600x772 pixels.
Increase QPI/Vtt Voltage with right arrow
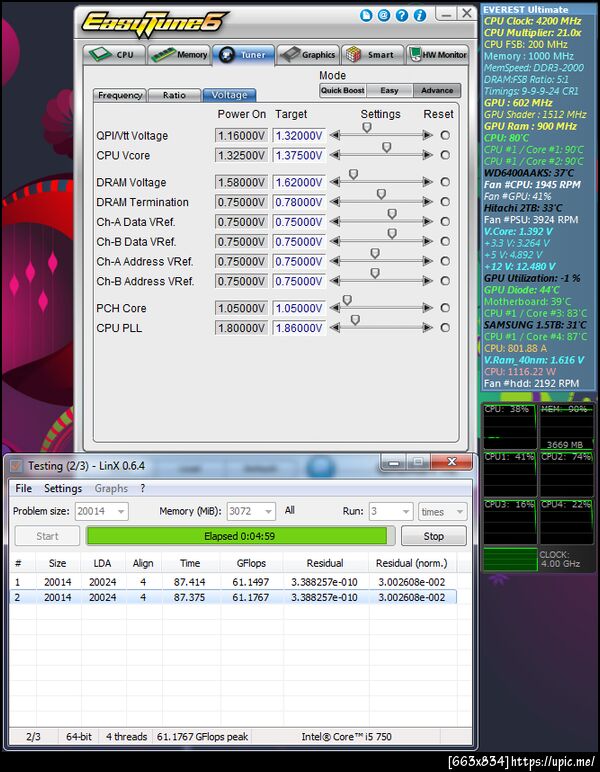click(427, 135)
